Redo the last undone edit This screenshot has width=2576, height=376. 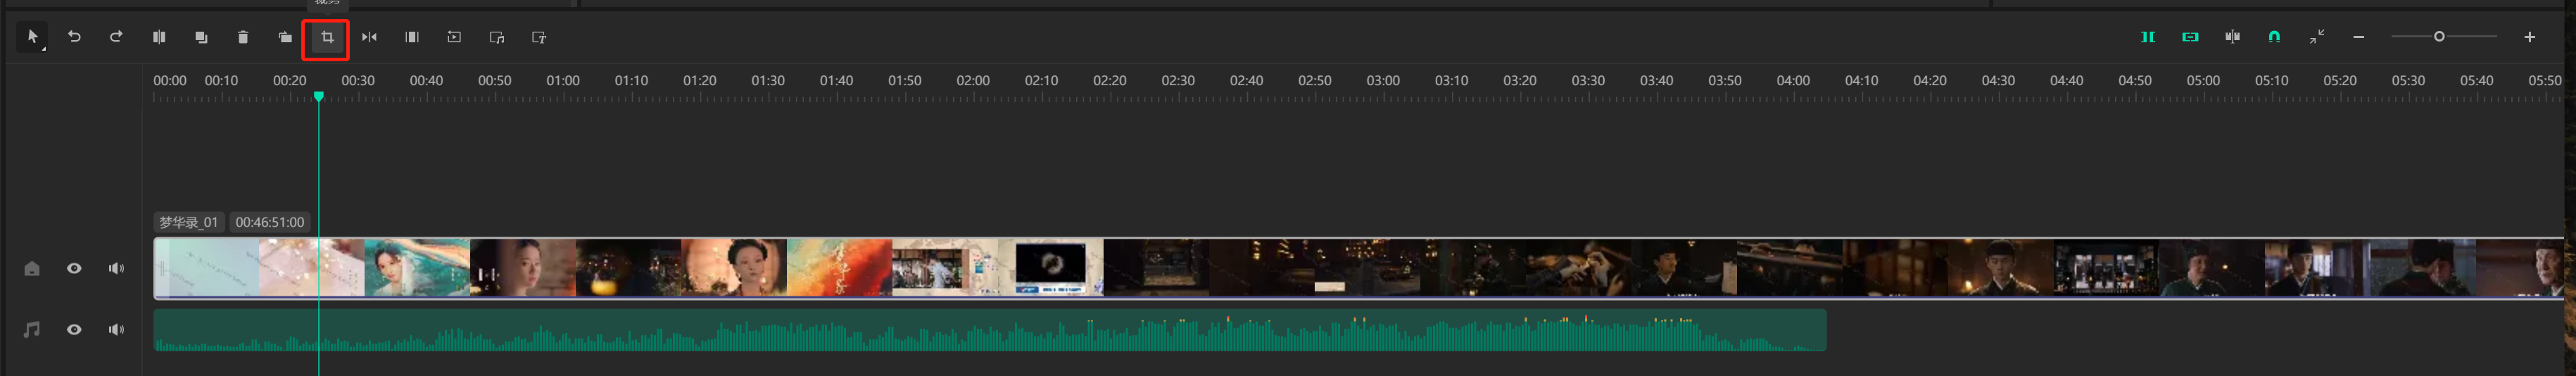[116, 37]
